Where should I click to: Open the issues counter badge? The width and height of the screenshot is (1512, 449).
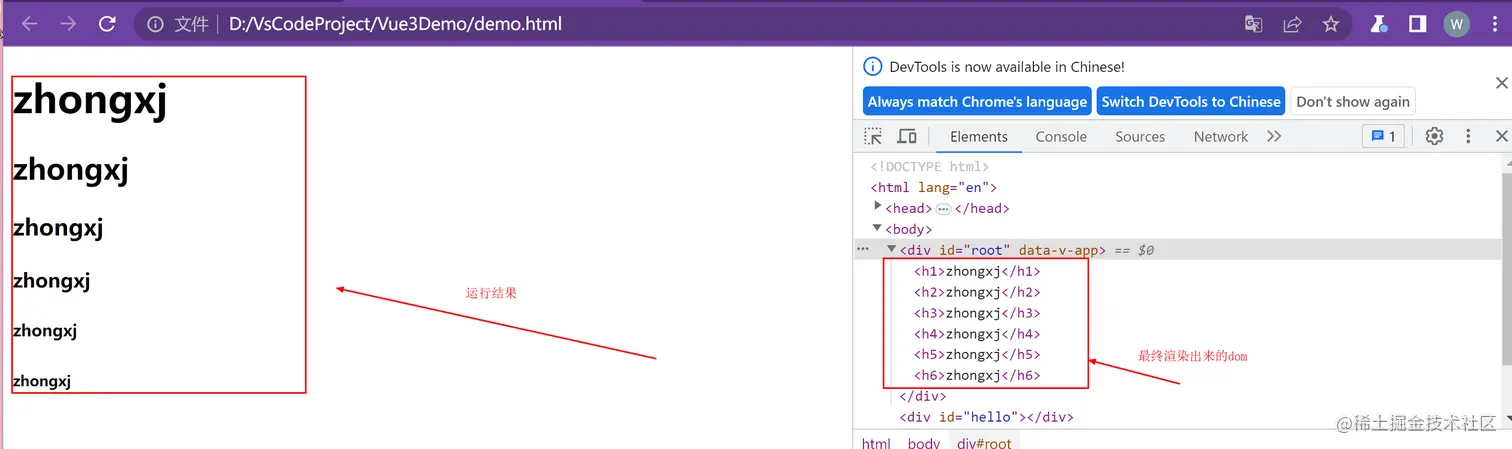(x=1383, y=136)
